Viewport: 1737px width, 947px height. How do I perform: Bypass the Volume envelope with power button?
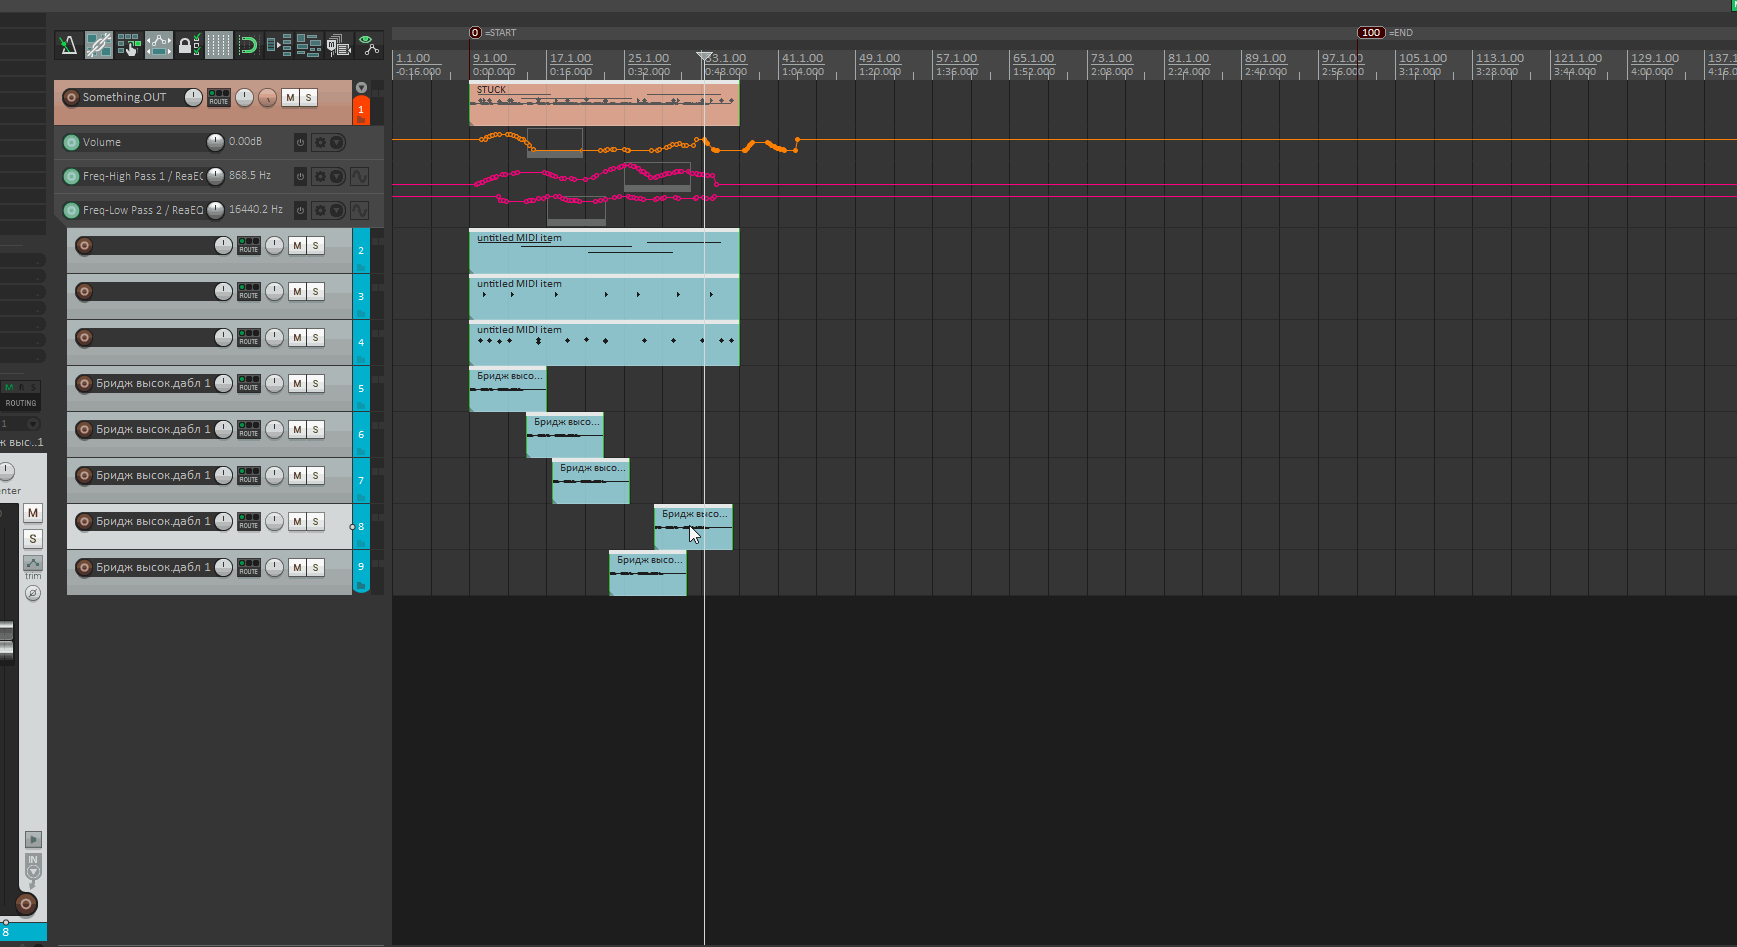pos(300,143)
